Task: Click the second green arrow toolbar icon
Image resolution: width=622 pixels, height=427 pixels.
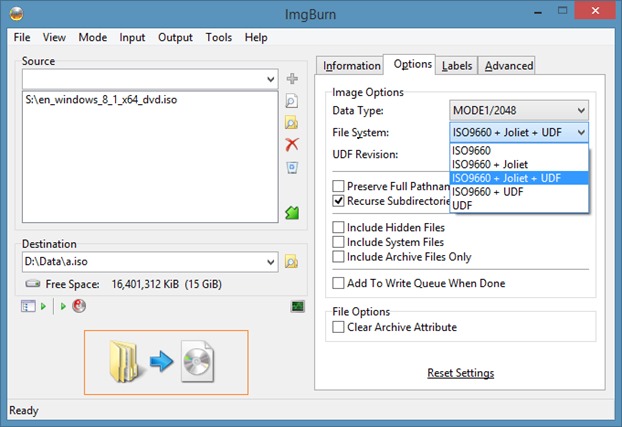Action: tap(63, 306)
